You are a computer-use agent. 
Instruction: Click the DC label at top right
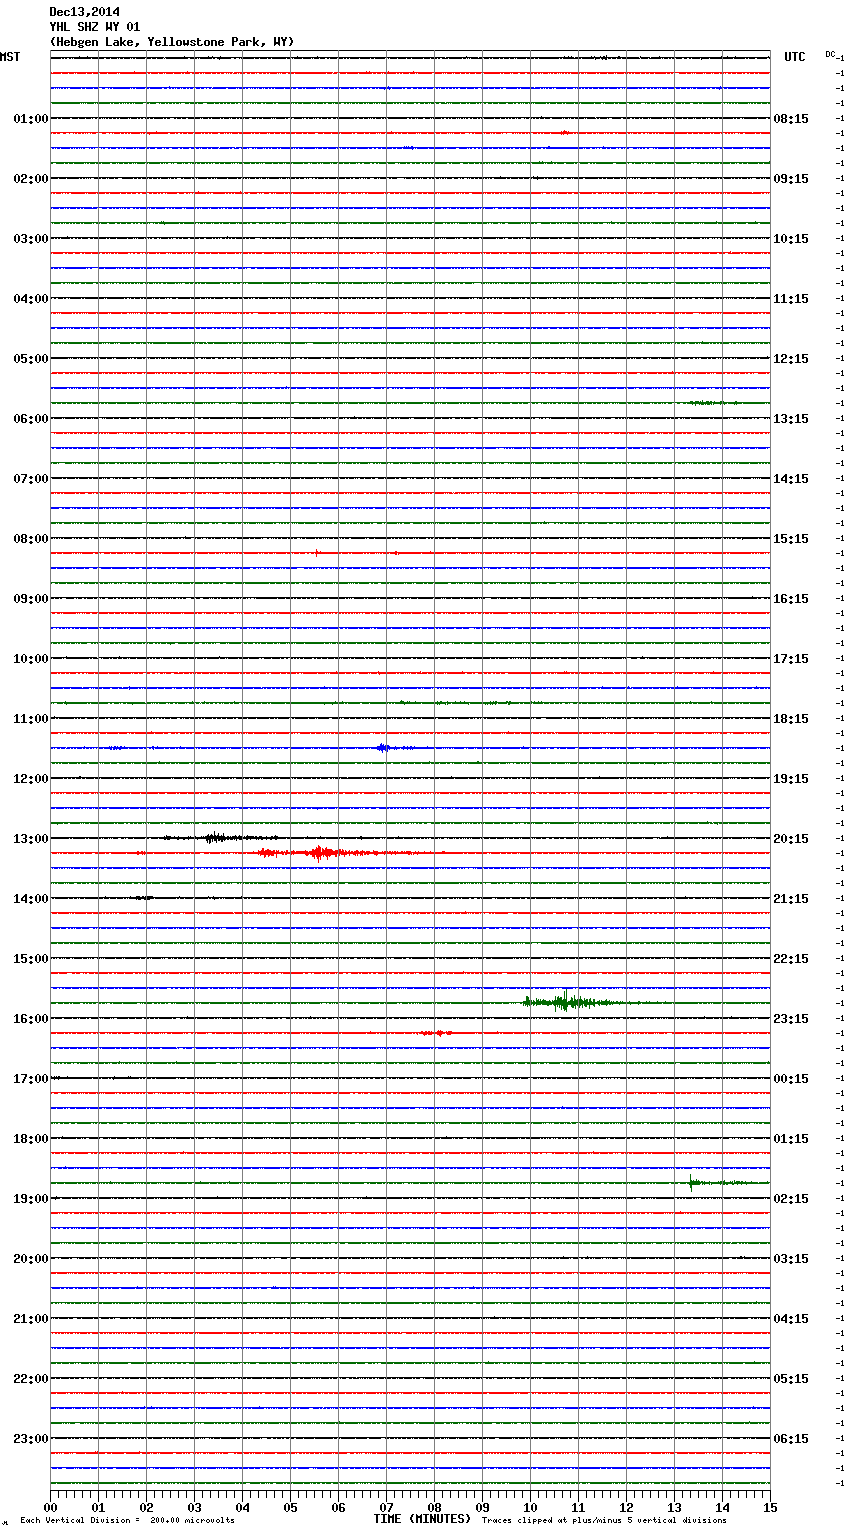(830, 54)
